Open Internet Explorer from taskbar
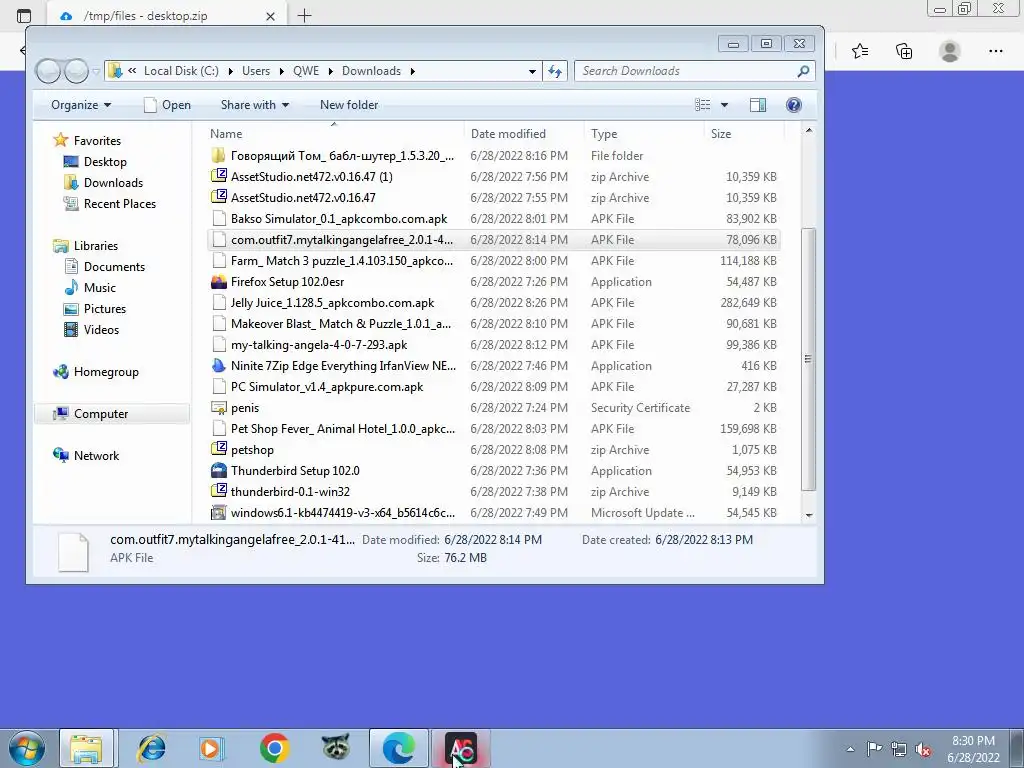The width and height of the screenshot is (1024, 768). pos(151,748)
